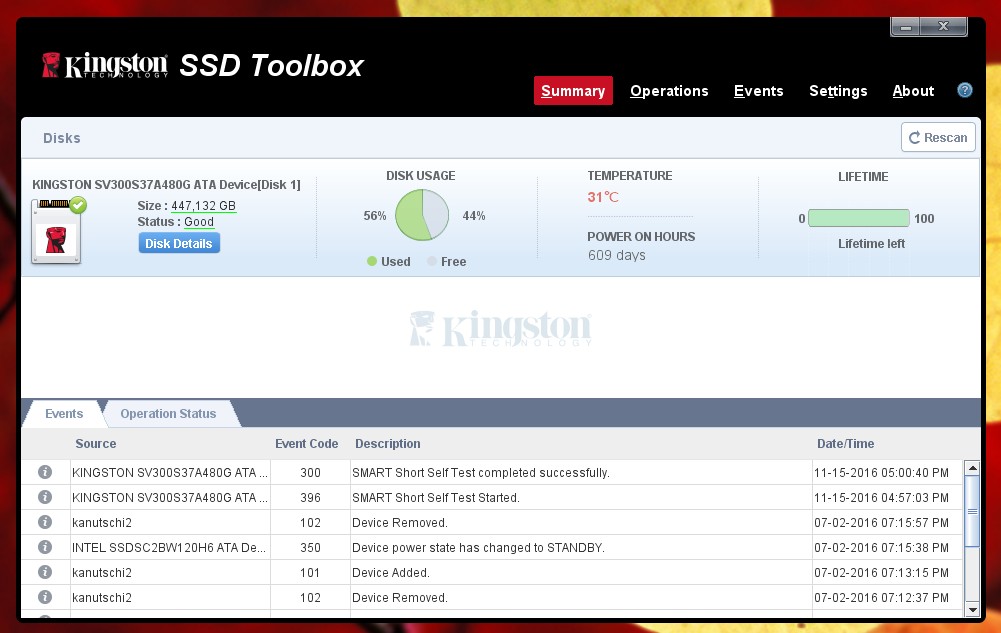The height and width of the screenshot is (633, 1001).
Task: Click the Used legend entry
Action: click(x=389, y=262)
